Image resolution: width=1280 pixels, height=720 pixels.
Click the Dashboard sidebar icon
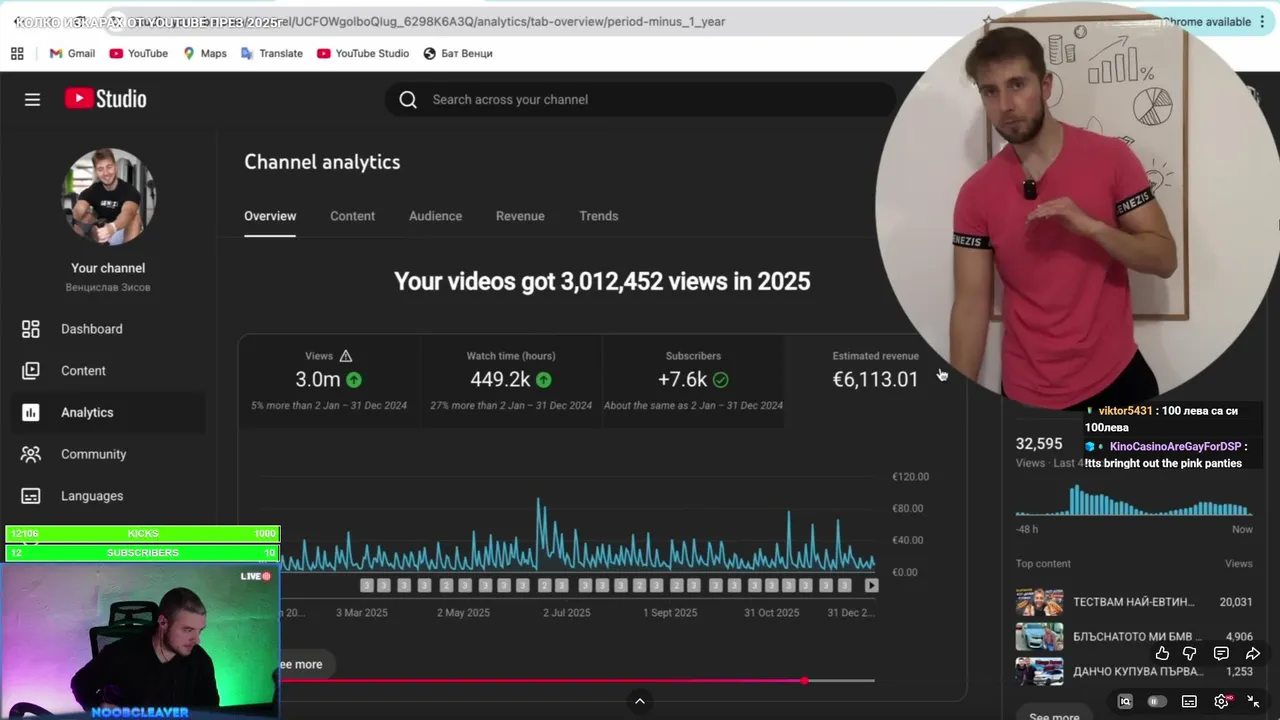tap(31, 329)
